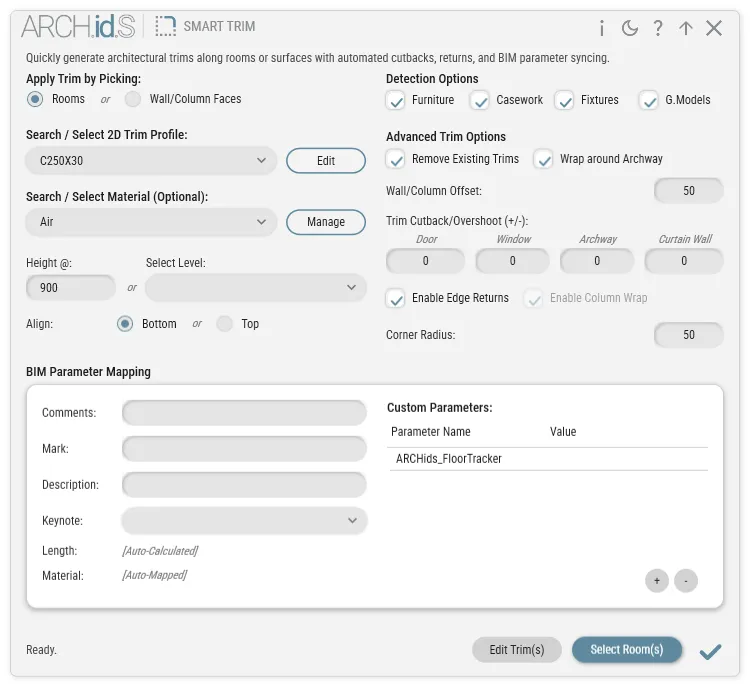
Task: Select the ARCHids_FloorTracker parameter row
Action: [x=549, y=459]
